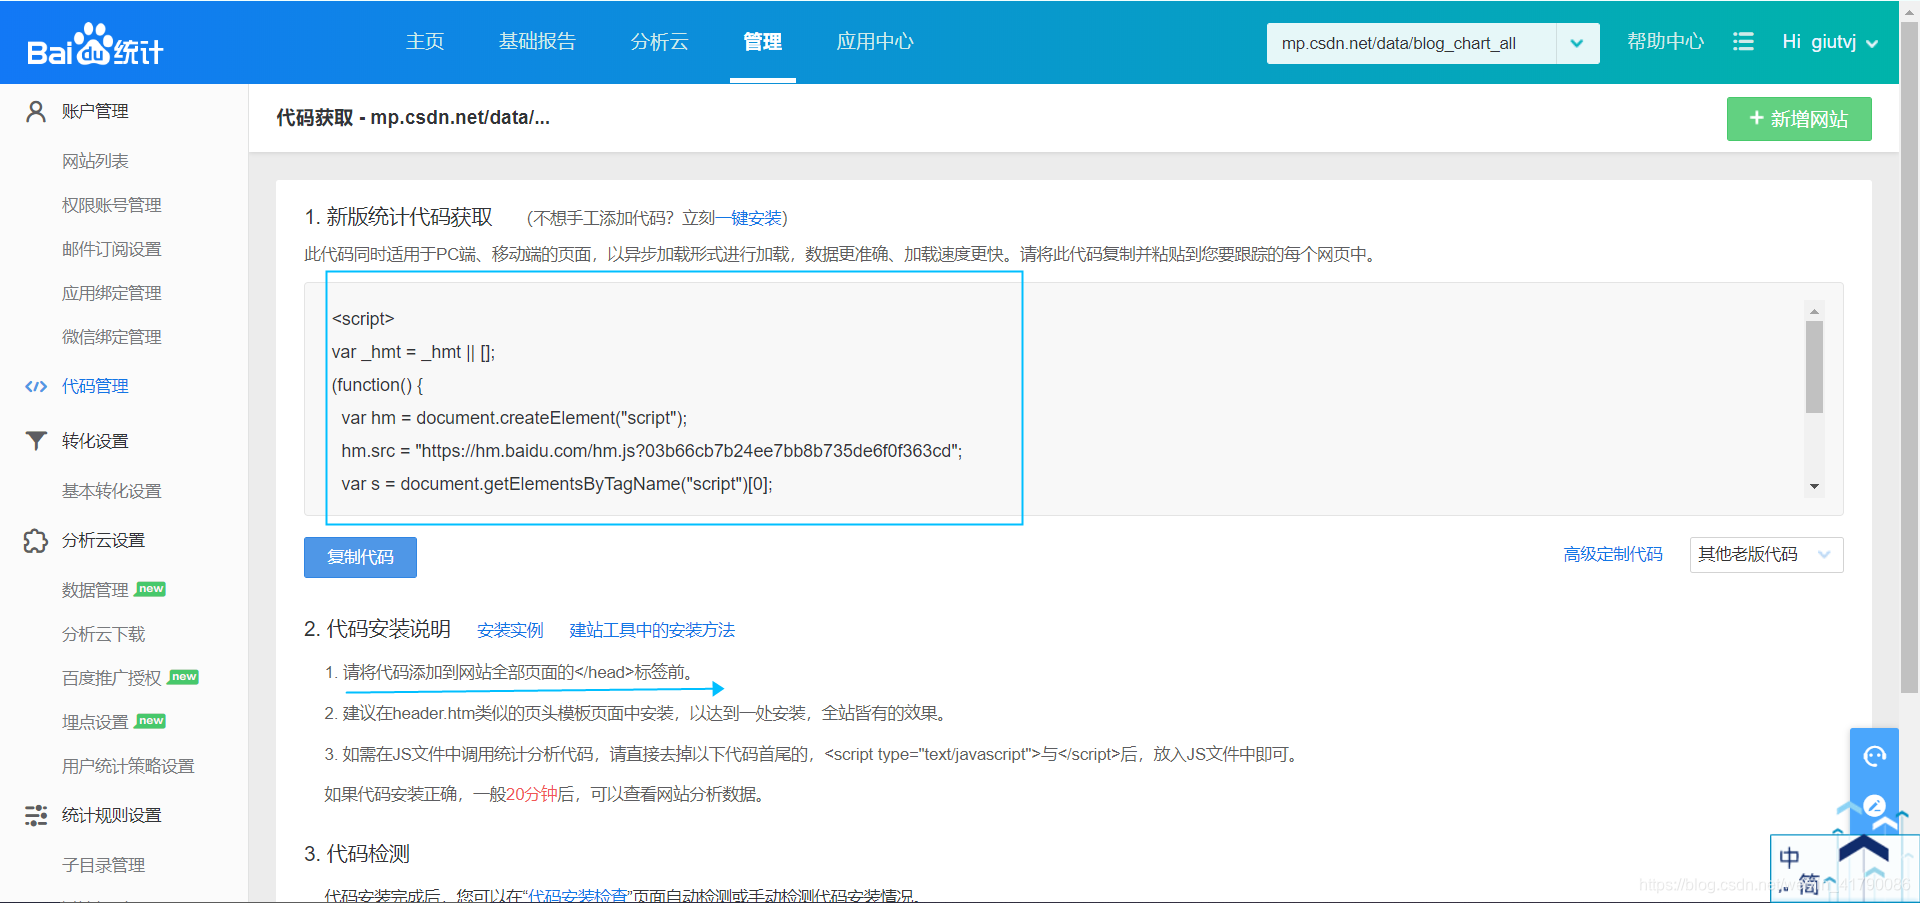Open 百度推广授权 in the sidebar
Screen dimensions: 1920x903
pyautogui.click(x=112, y=678)
